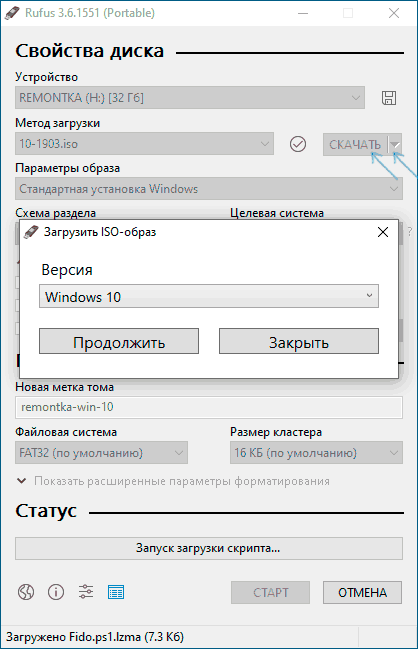This screenshot has width=418, height=649.
Task: Open the Стандартная установка Windows dropdown
Action: 209,189
